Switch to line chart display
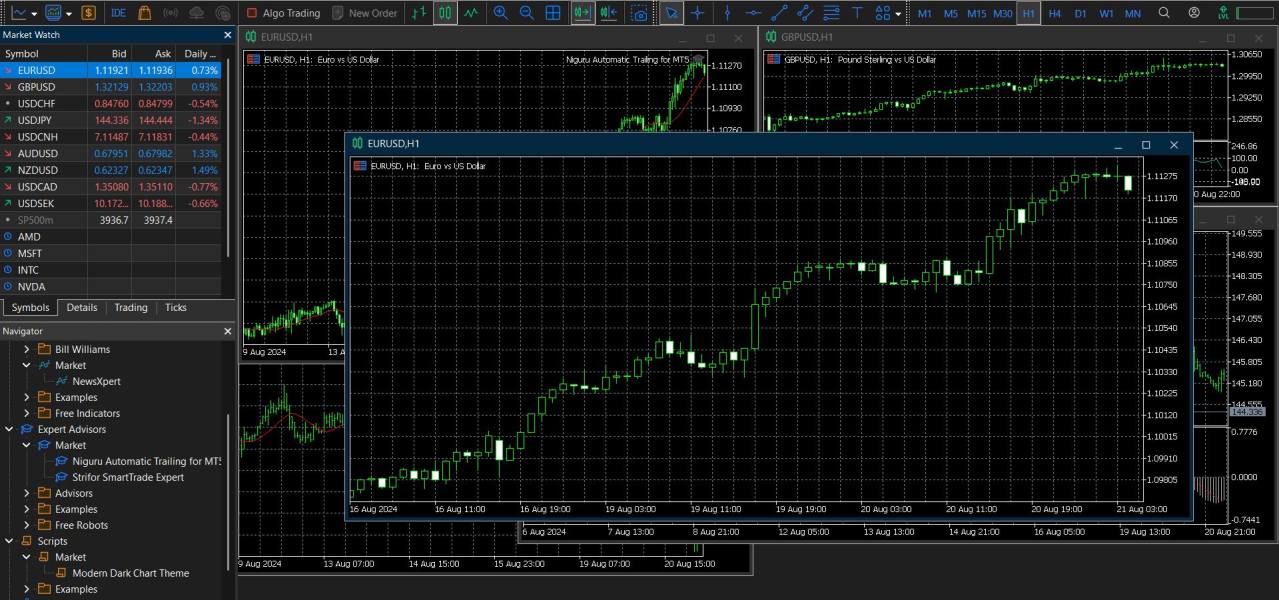The width and height of the screenshot is (1279, 600). point(471,13)
